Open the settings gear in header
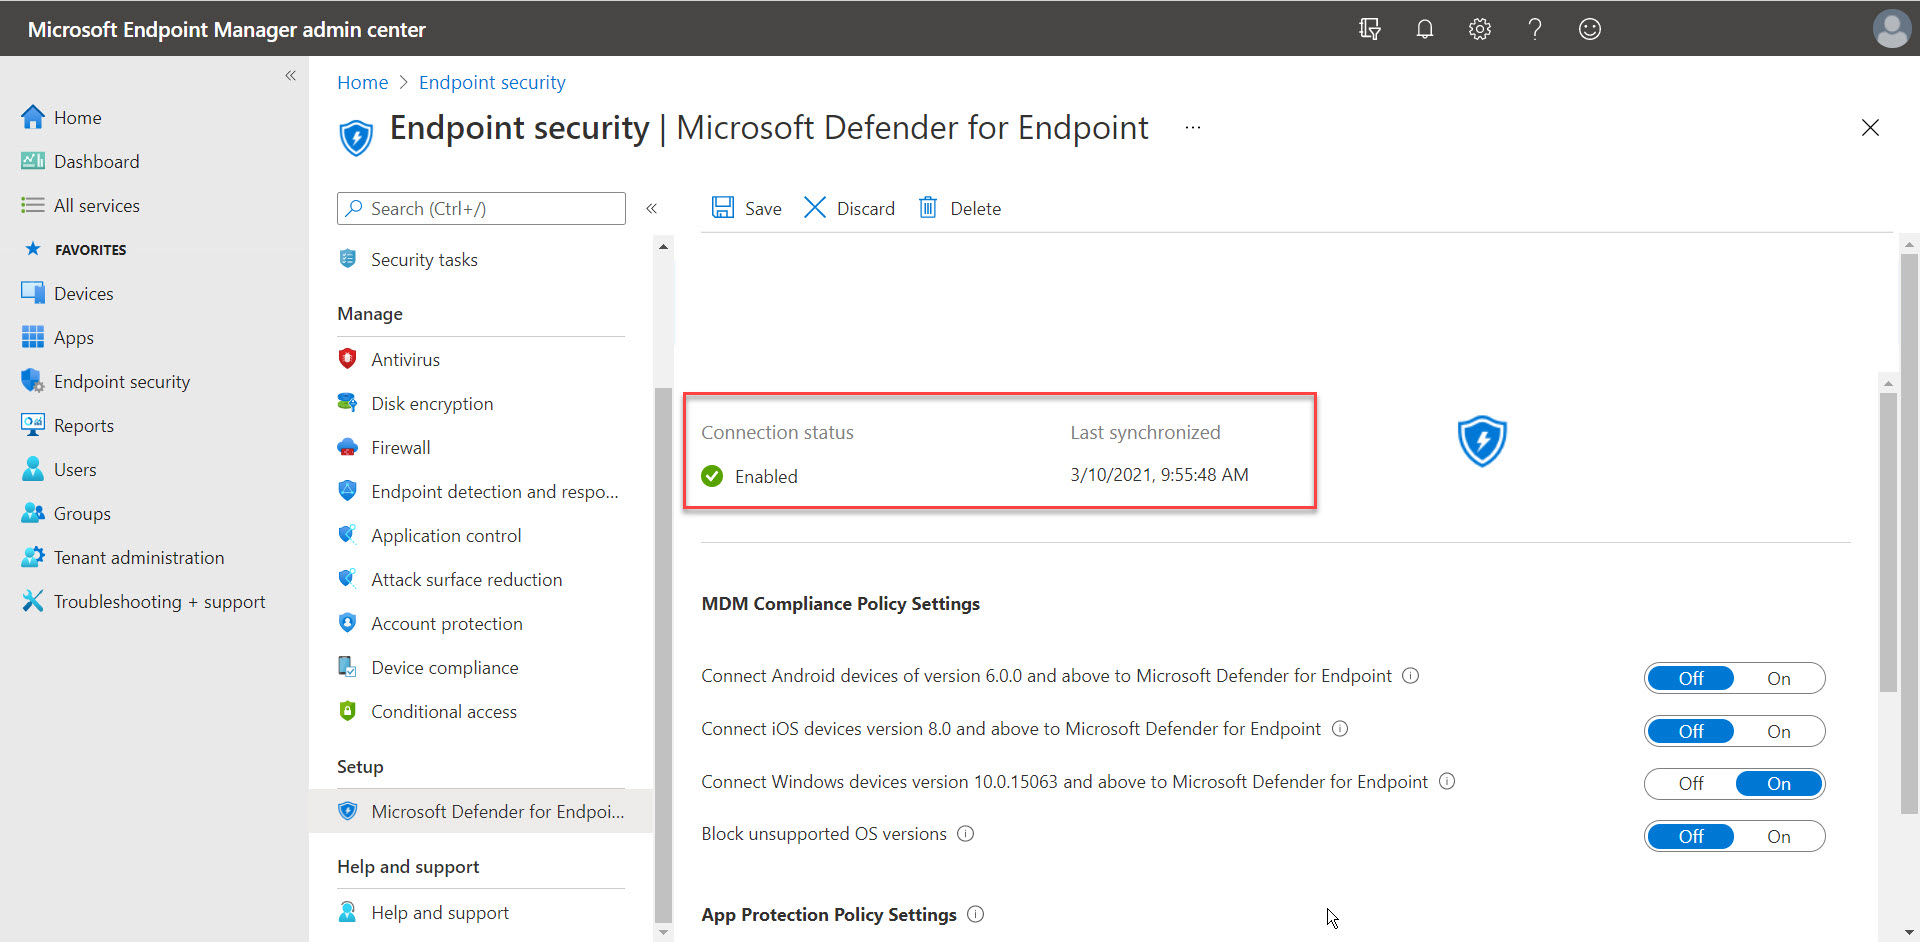The width and height of the screenshot is (1920, 942). click(x=1480, y=29)
